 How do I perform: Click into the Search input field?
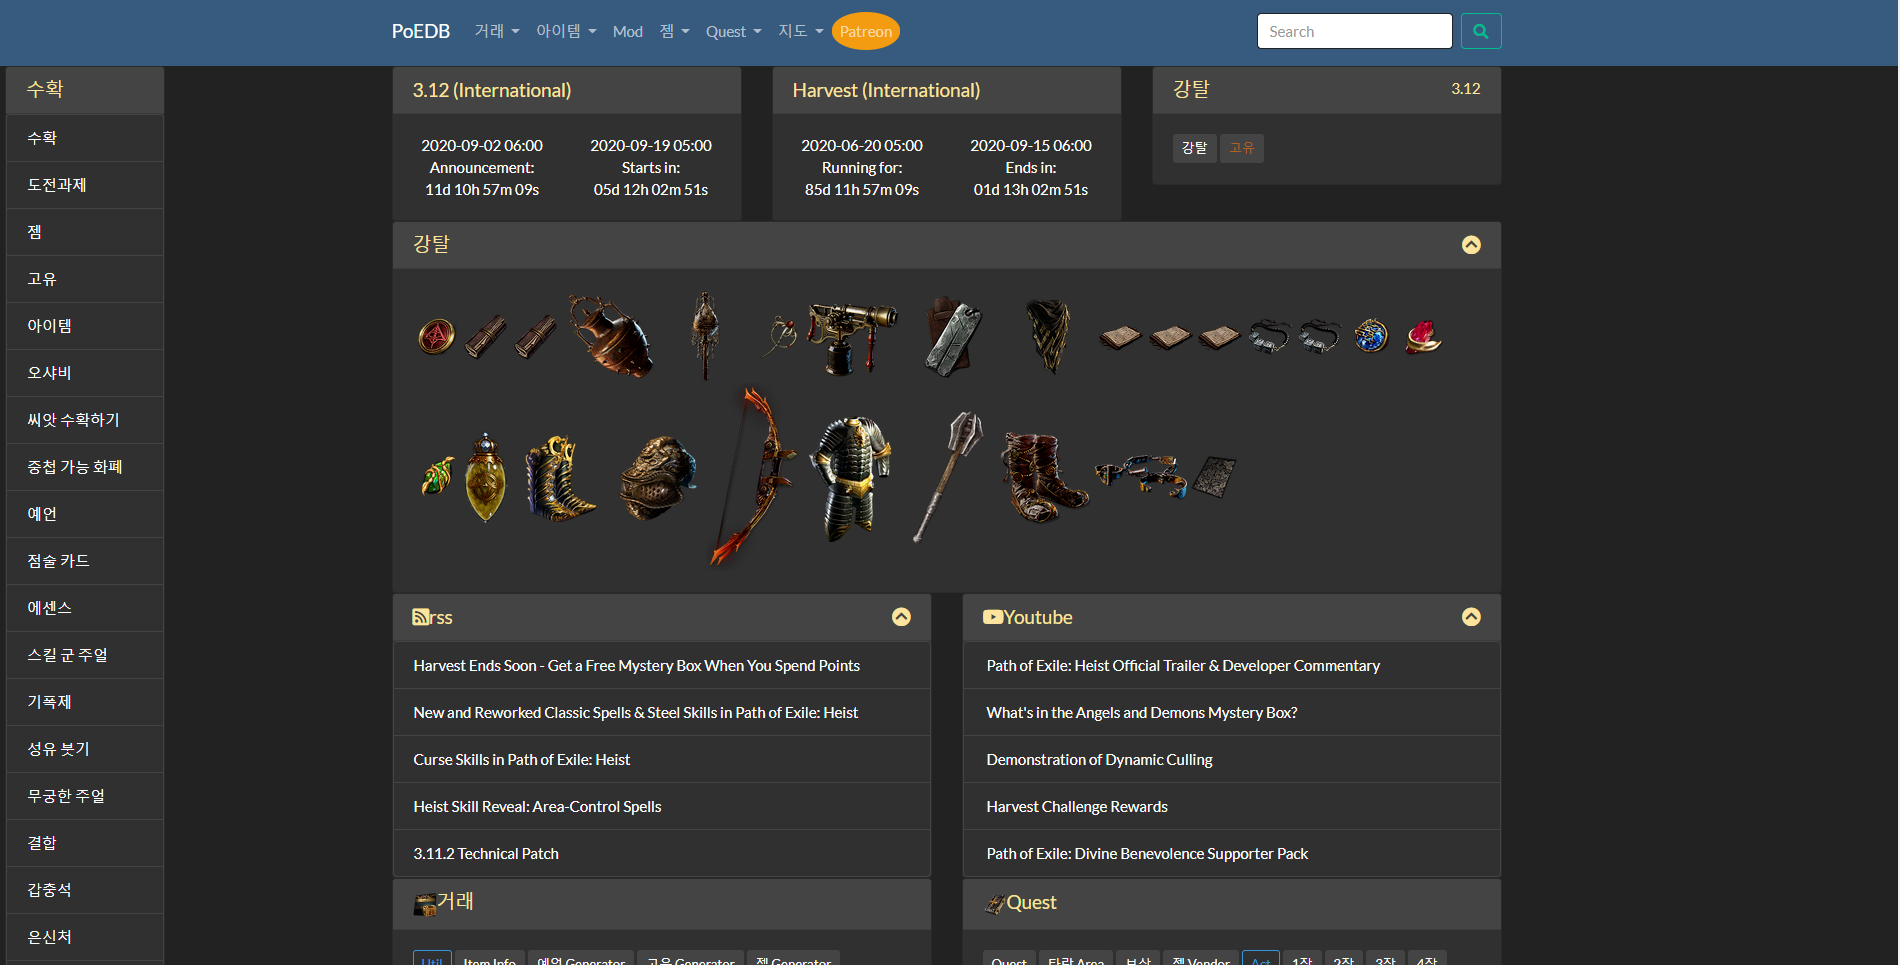1354,31
